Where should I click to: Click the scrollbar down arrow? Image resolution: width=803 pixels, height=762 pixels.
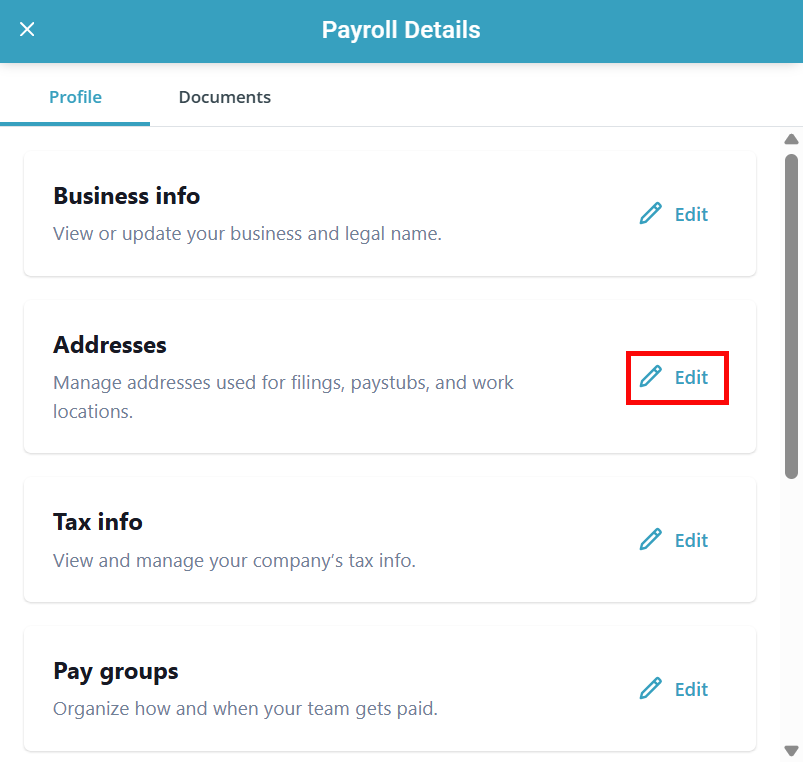(791, 750)
